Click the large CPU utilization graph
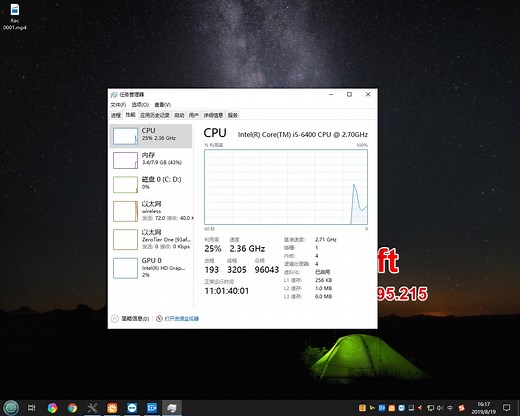Image resolution: width=520 pixels, height=416 pixels. coord(286,187)
